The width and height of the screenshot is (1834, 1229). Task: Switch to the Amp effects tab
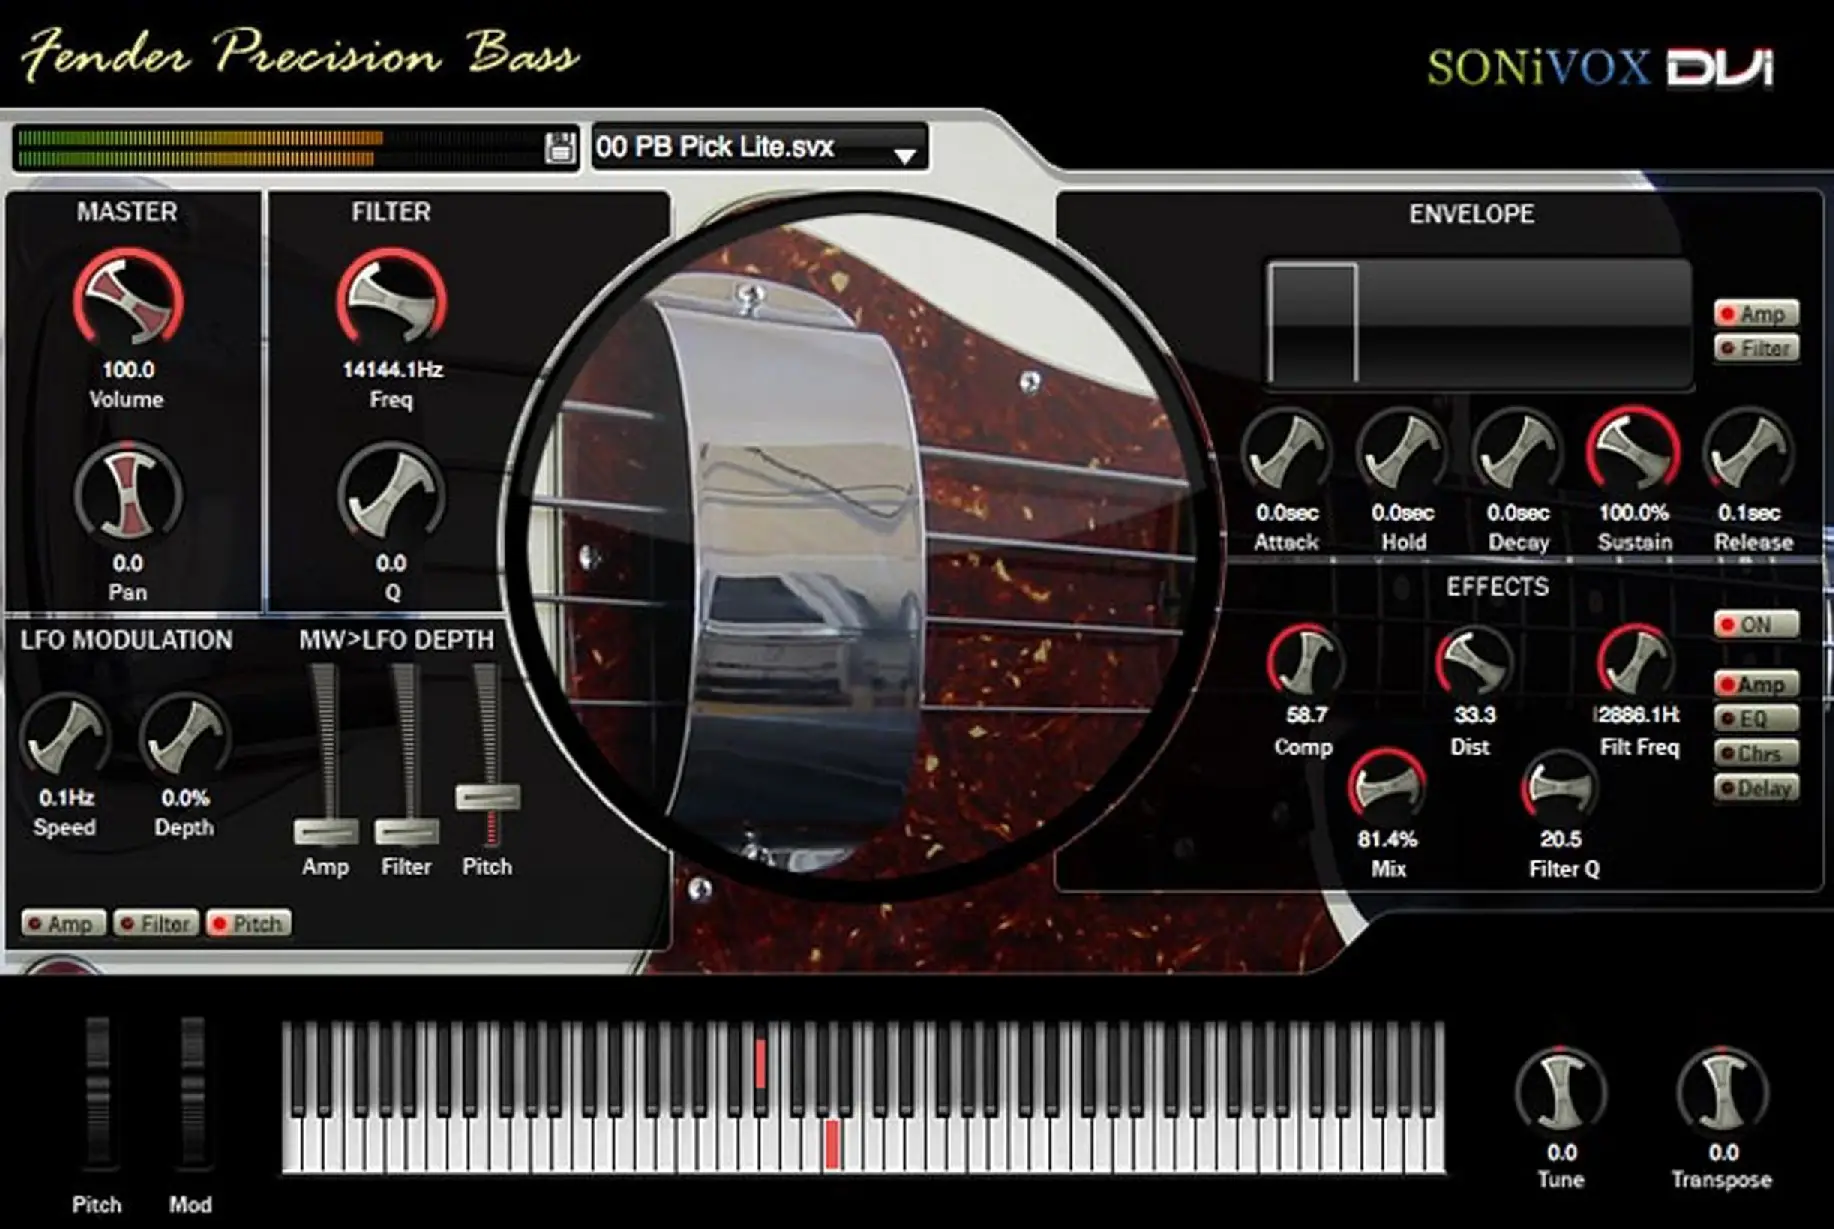coord(1756,684)
